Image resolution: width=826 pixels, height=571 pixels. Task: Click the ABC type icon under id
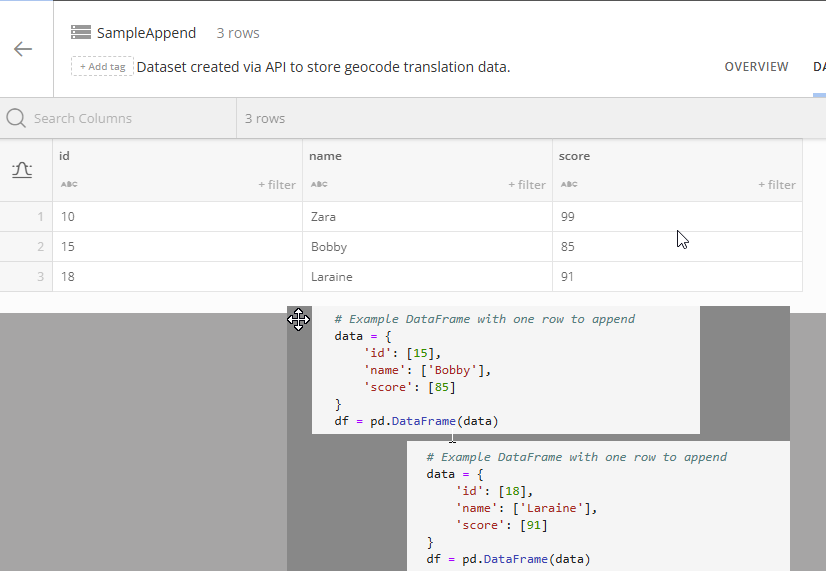pyautogui.click(x=69, y=184)
